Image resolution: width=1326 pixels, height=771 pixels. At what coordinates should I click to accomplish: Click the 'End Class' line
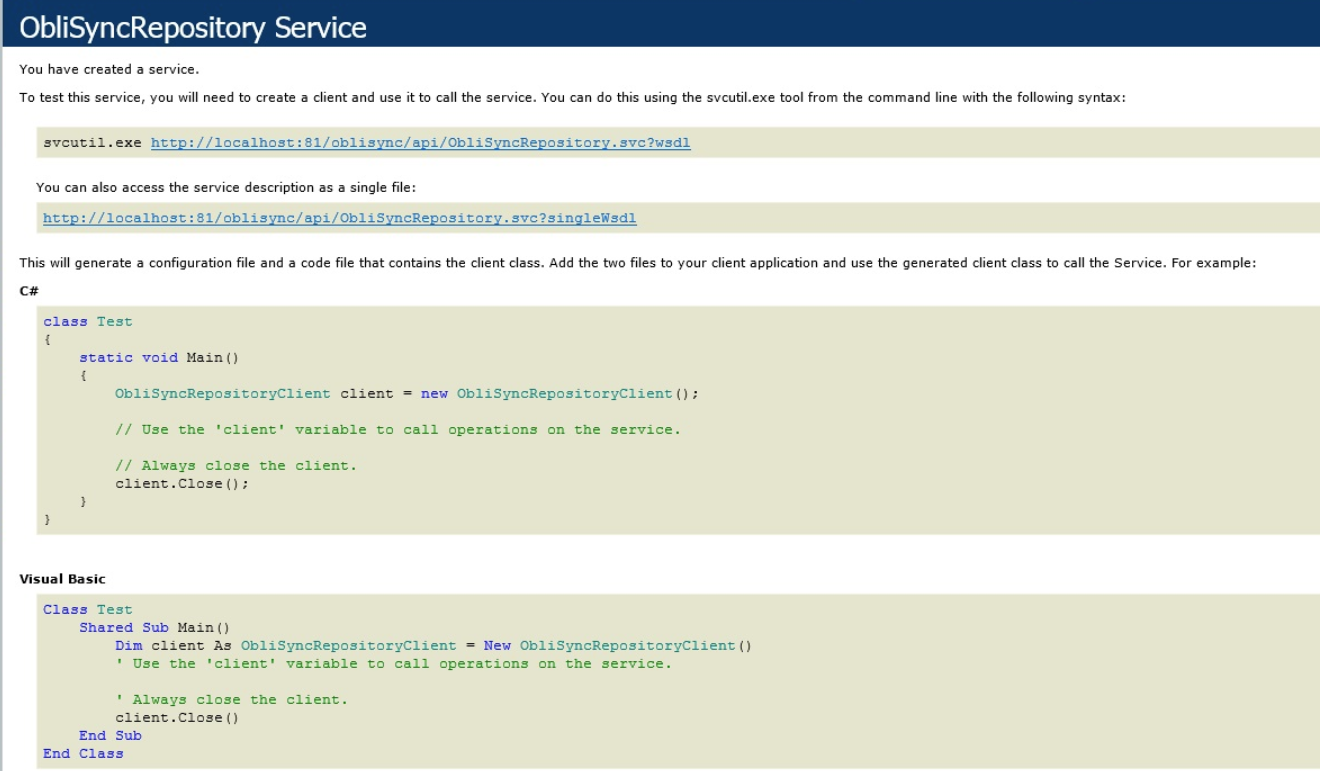(x=83, y=754)
